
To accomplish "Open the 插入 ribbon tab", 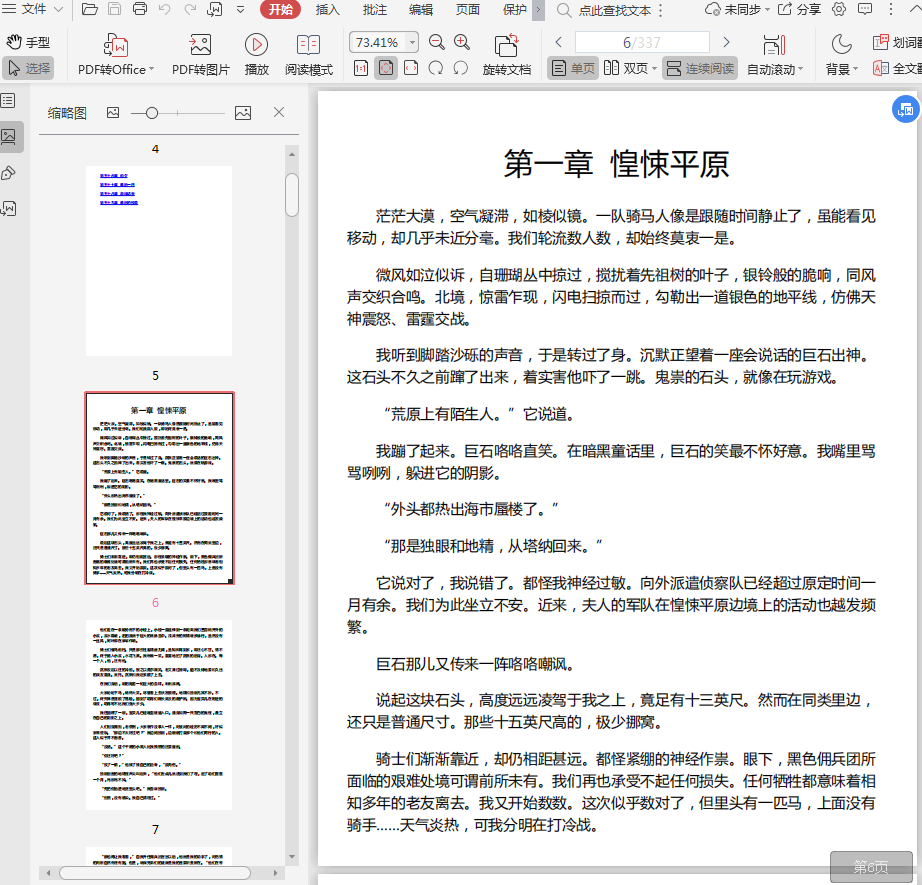I will pos(327,10).
